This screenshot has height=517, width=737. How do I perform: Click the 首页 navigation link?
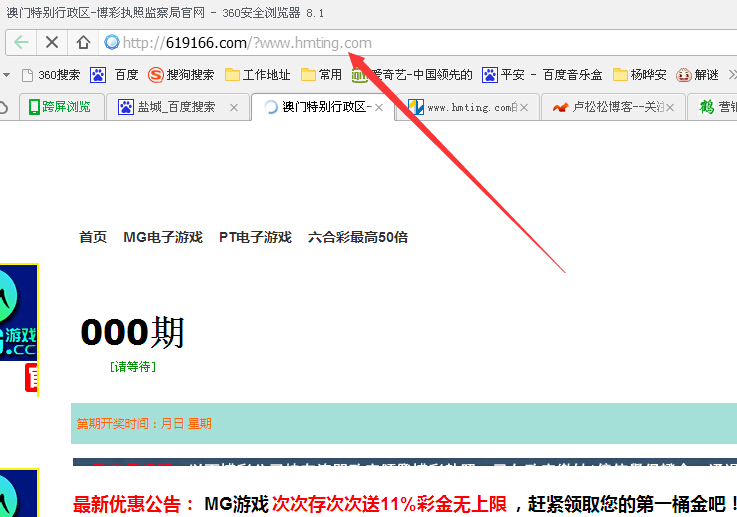pyautogui.click(x=93, y=237)
